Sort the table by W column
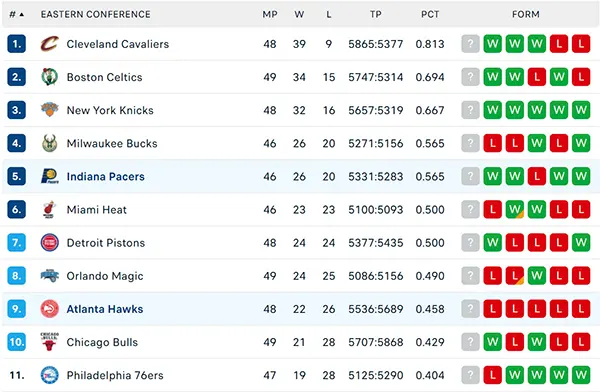 click(x=299, y=15)
